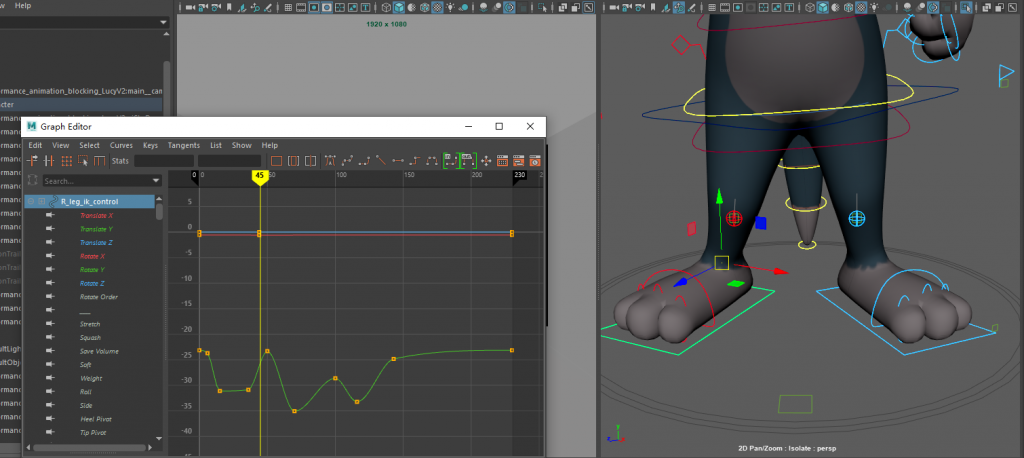The height and width of the screenshot is (458, 1024).
Task: Select the Heel Pivot channel
Action: (94, 419)
